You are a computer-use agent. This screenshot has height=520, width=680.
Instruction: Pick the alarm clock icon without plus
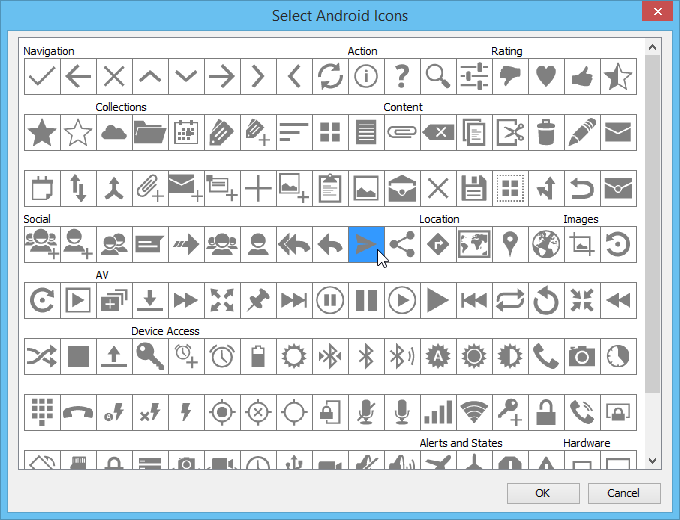coord(222,356)
